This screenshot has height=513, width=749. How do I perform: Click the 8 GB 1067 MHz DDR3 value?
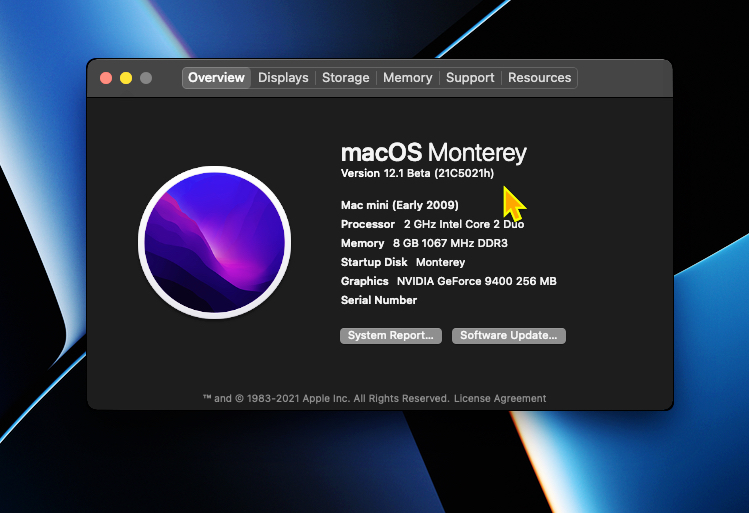point(450,243)
